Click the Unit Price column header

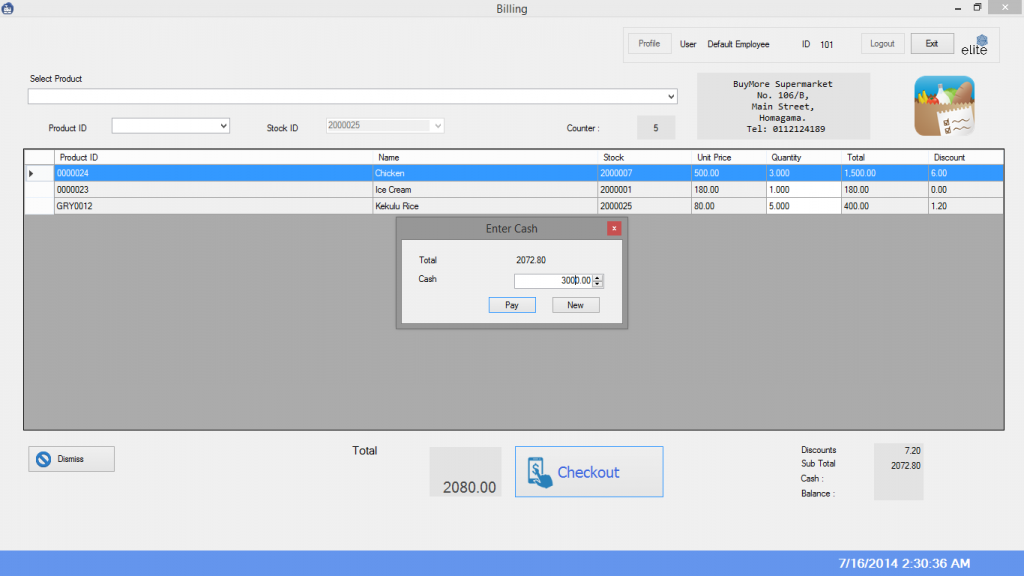[714, 157]
